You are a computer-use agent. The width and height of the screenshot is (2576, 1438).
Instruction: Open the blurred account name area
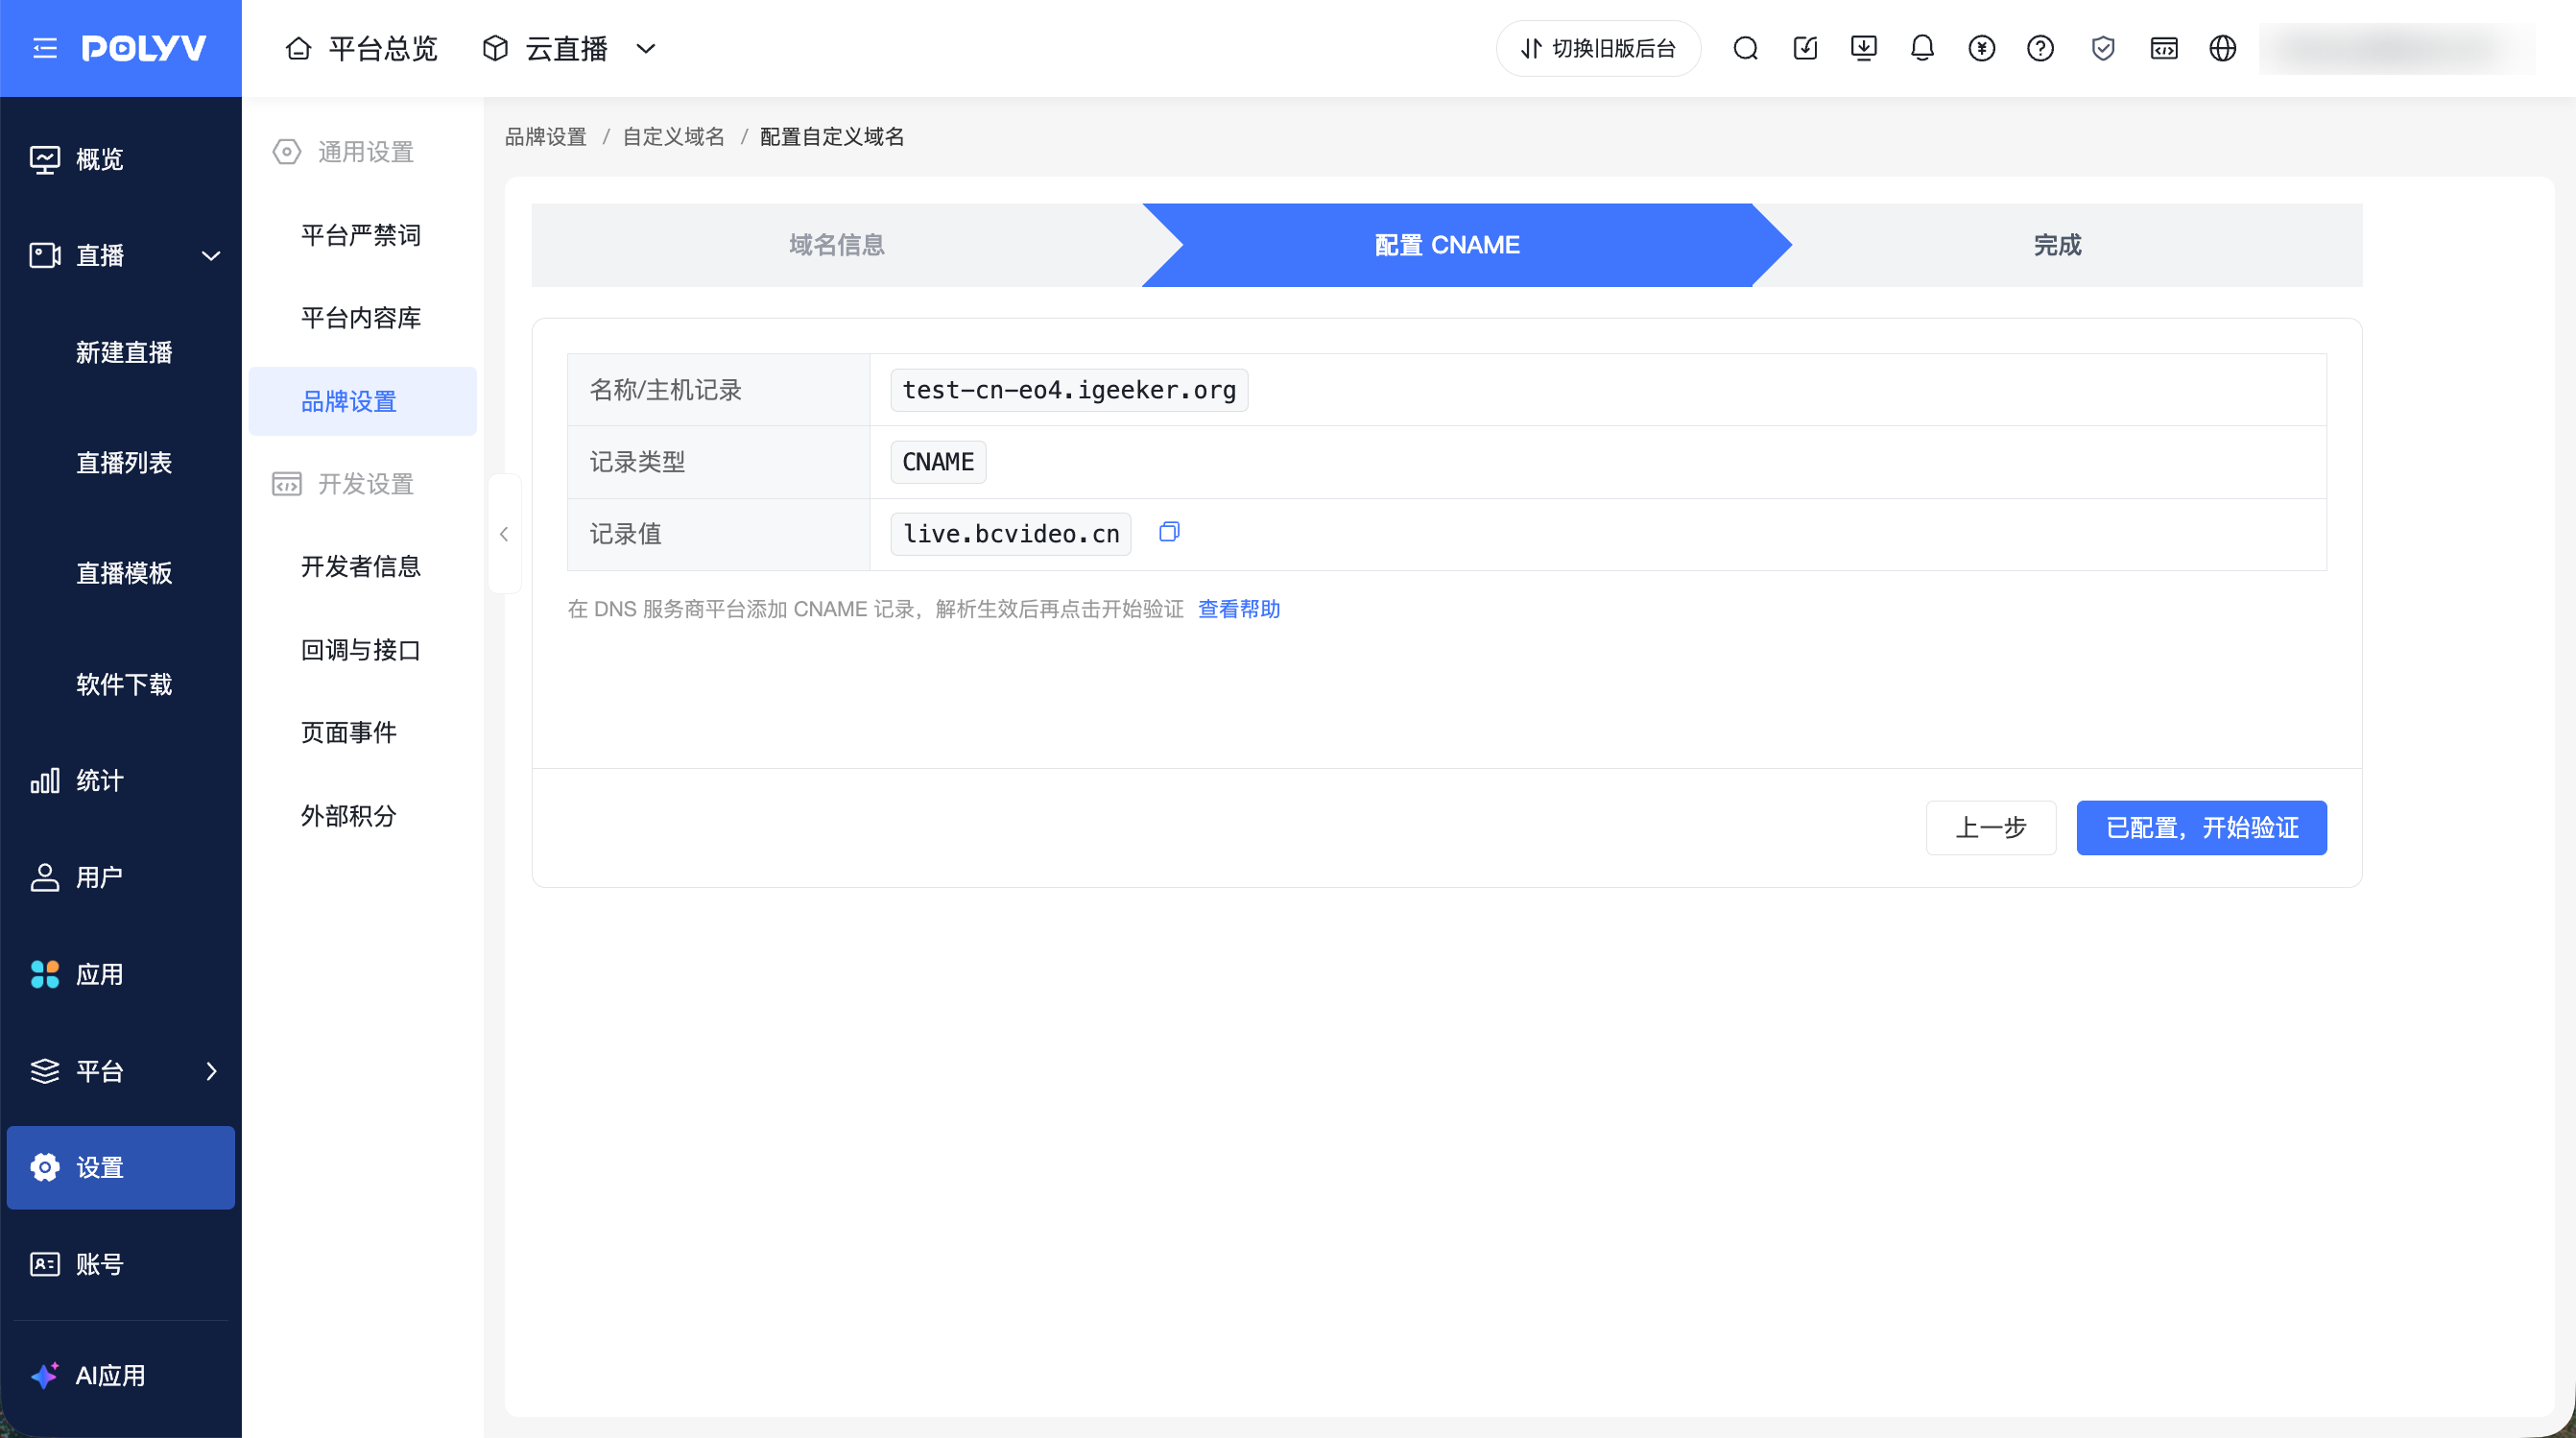[2396, 48]
